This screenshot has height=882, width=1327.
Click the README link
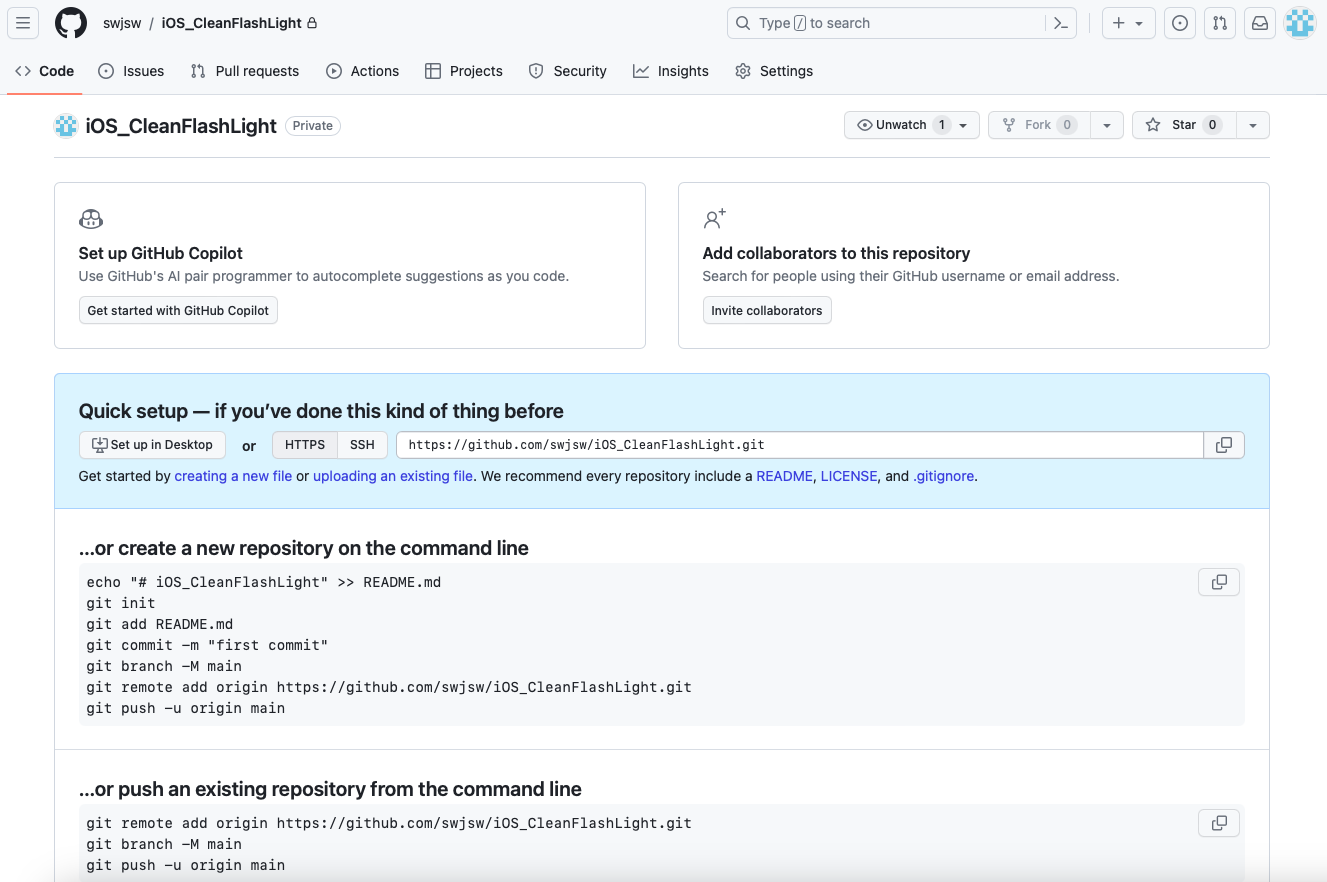click(x=784, y=476)
